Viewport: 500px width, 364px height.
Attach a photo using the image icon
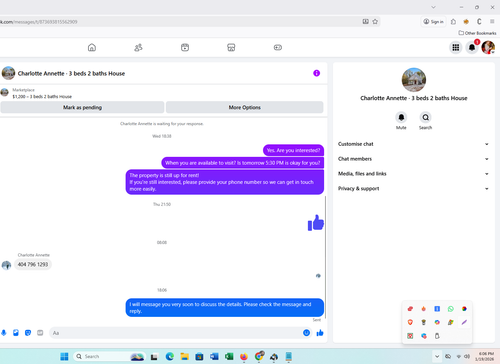(x=16, y=333)
